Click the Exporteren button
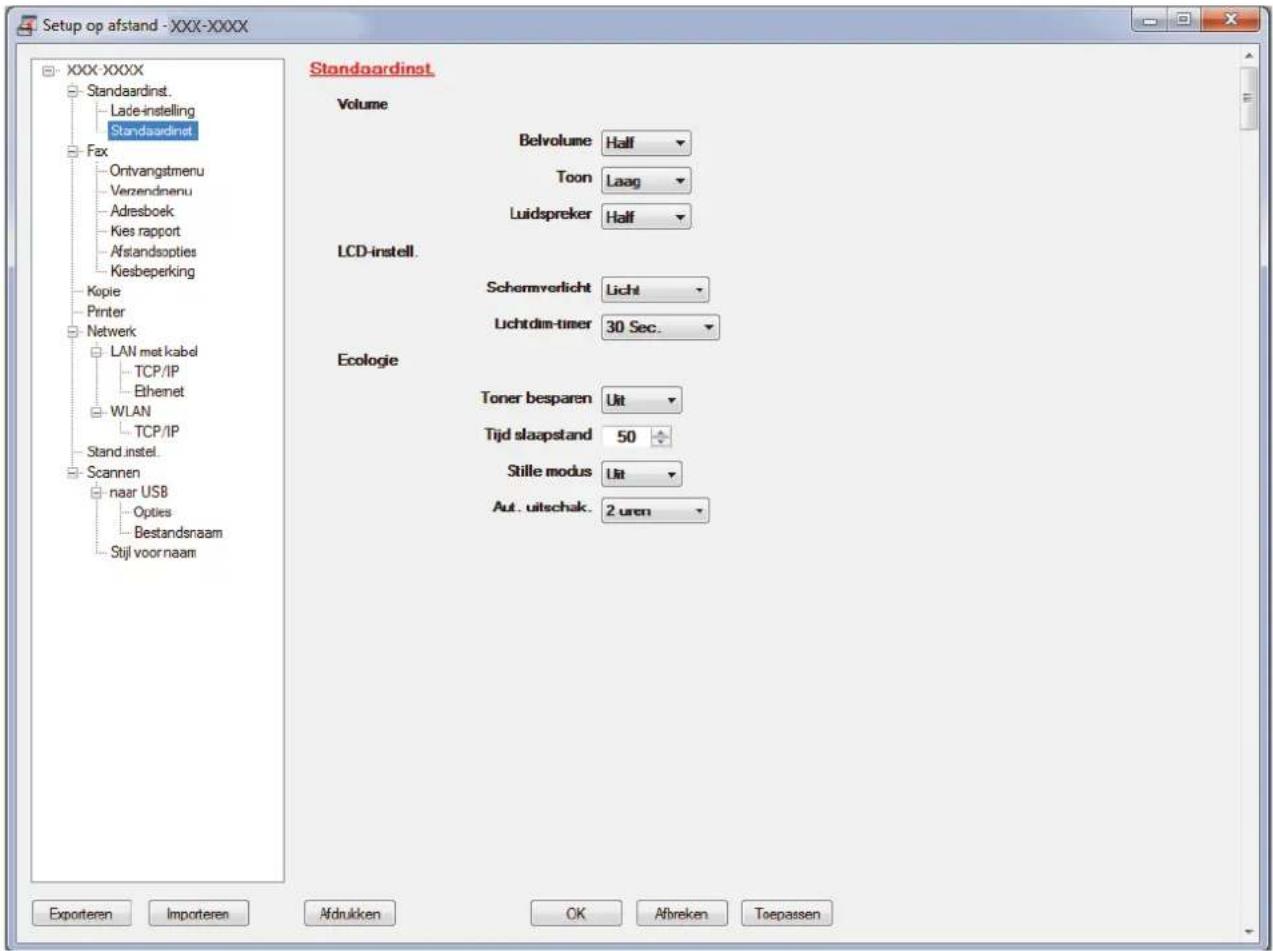 pos(83,913)
